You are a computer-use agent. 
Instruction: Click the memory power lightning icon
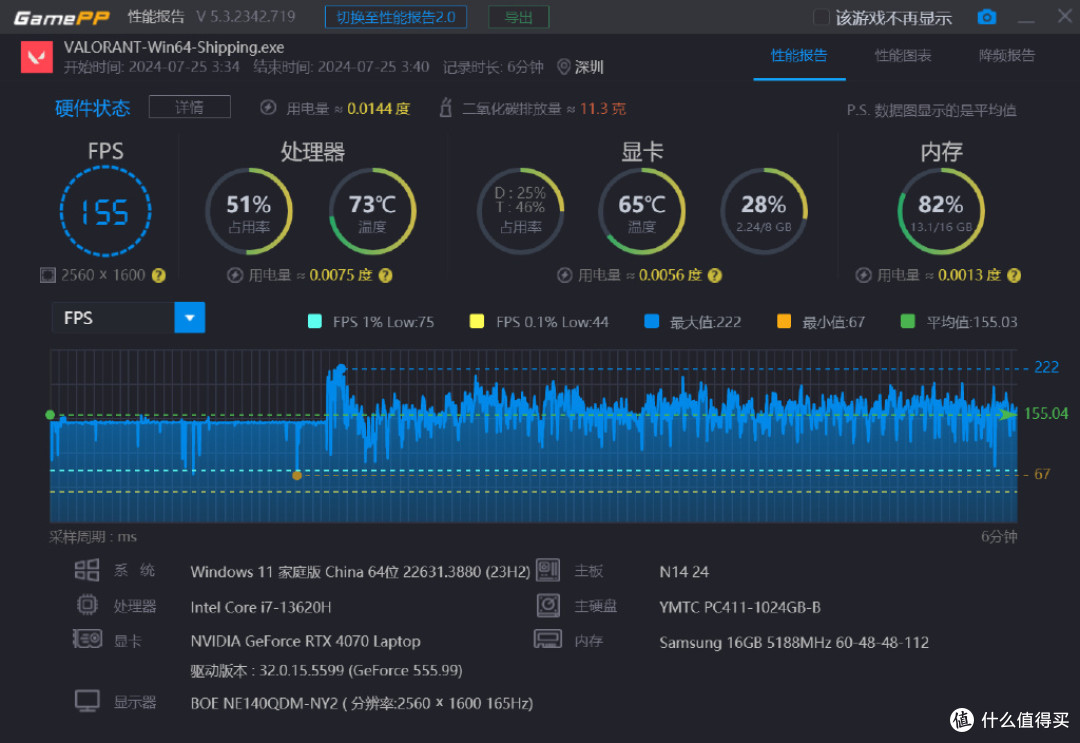coord(863,275)
